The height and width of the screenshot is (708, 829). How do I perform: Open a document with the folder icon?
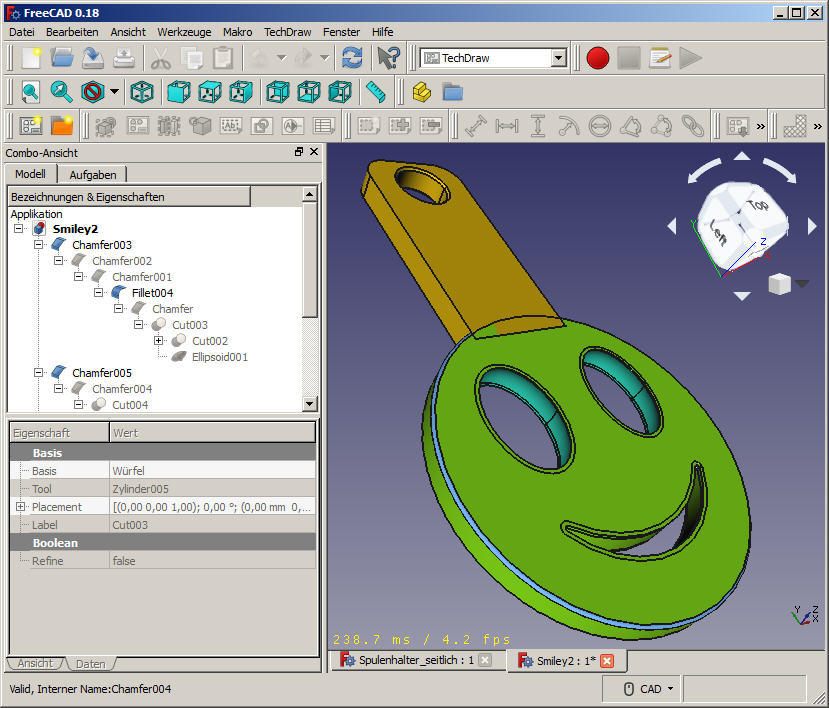pyautogui.click(x=62, y=58)
